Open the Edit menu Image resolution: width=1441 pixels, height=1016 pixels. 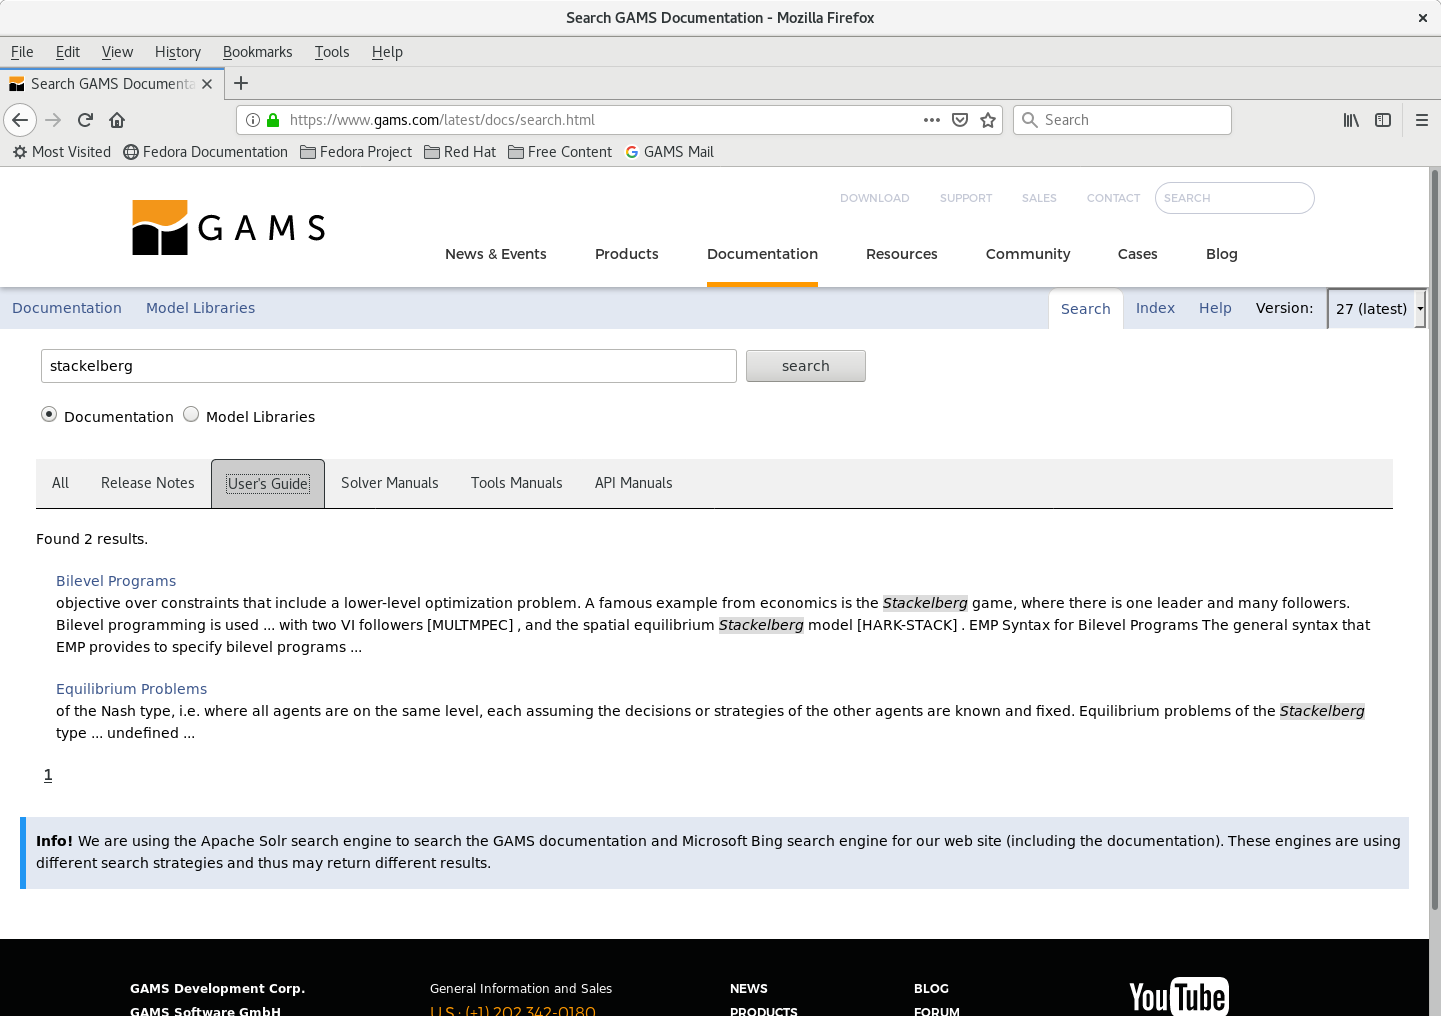point(68,52)
